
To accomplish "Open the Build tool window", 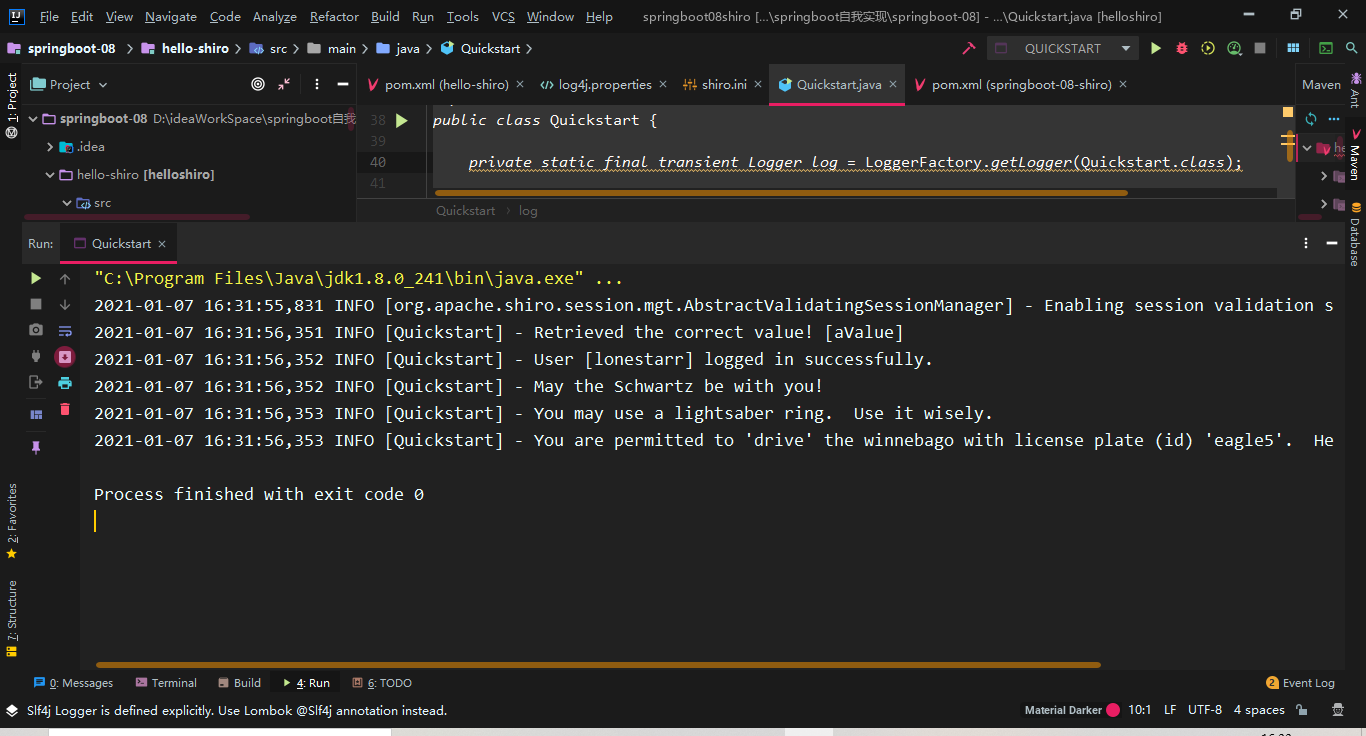I will (239, 683).
